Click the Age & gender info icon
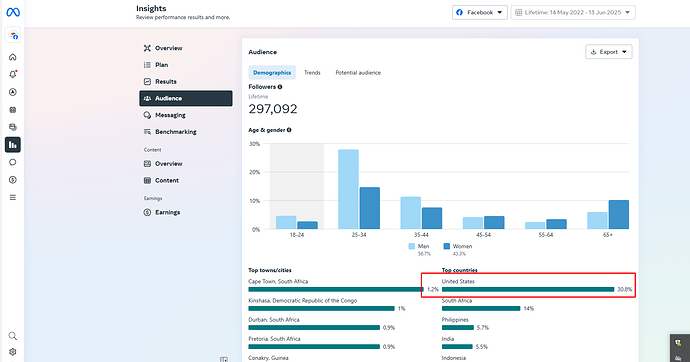This screenshot has height=362, width=690. tap(289, 130)
